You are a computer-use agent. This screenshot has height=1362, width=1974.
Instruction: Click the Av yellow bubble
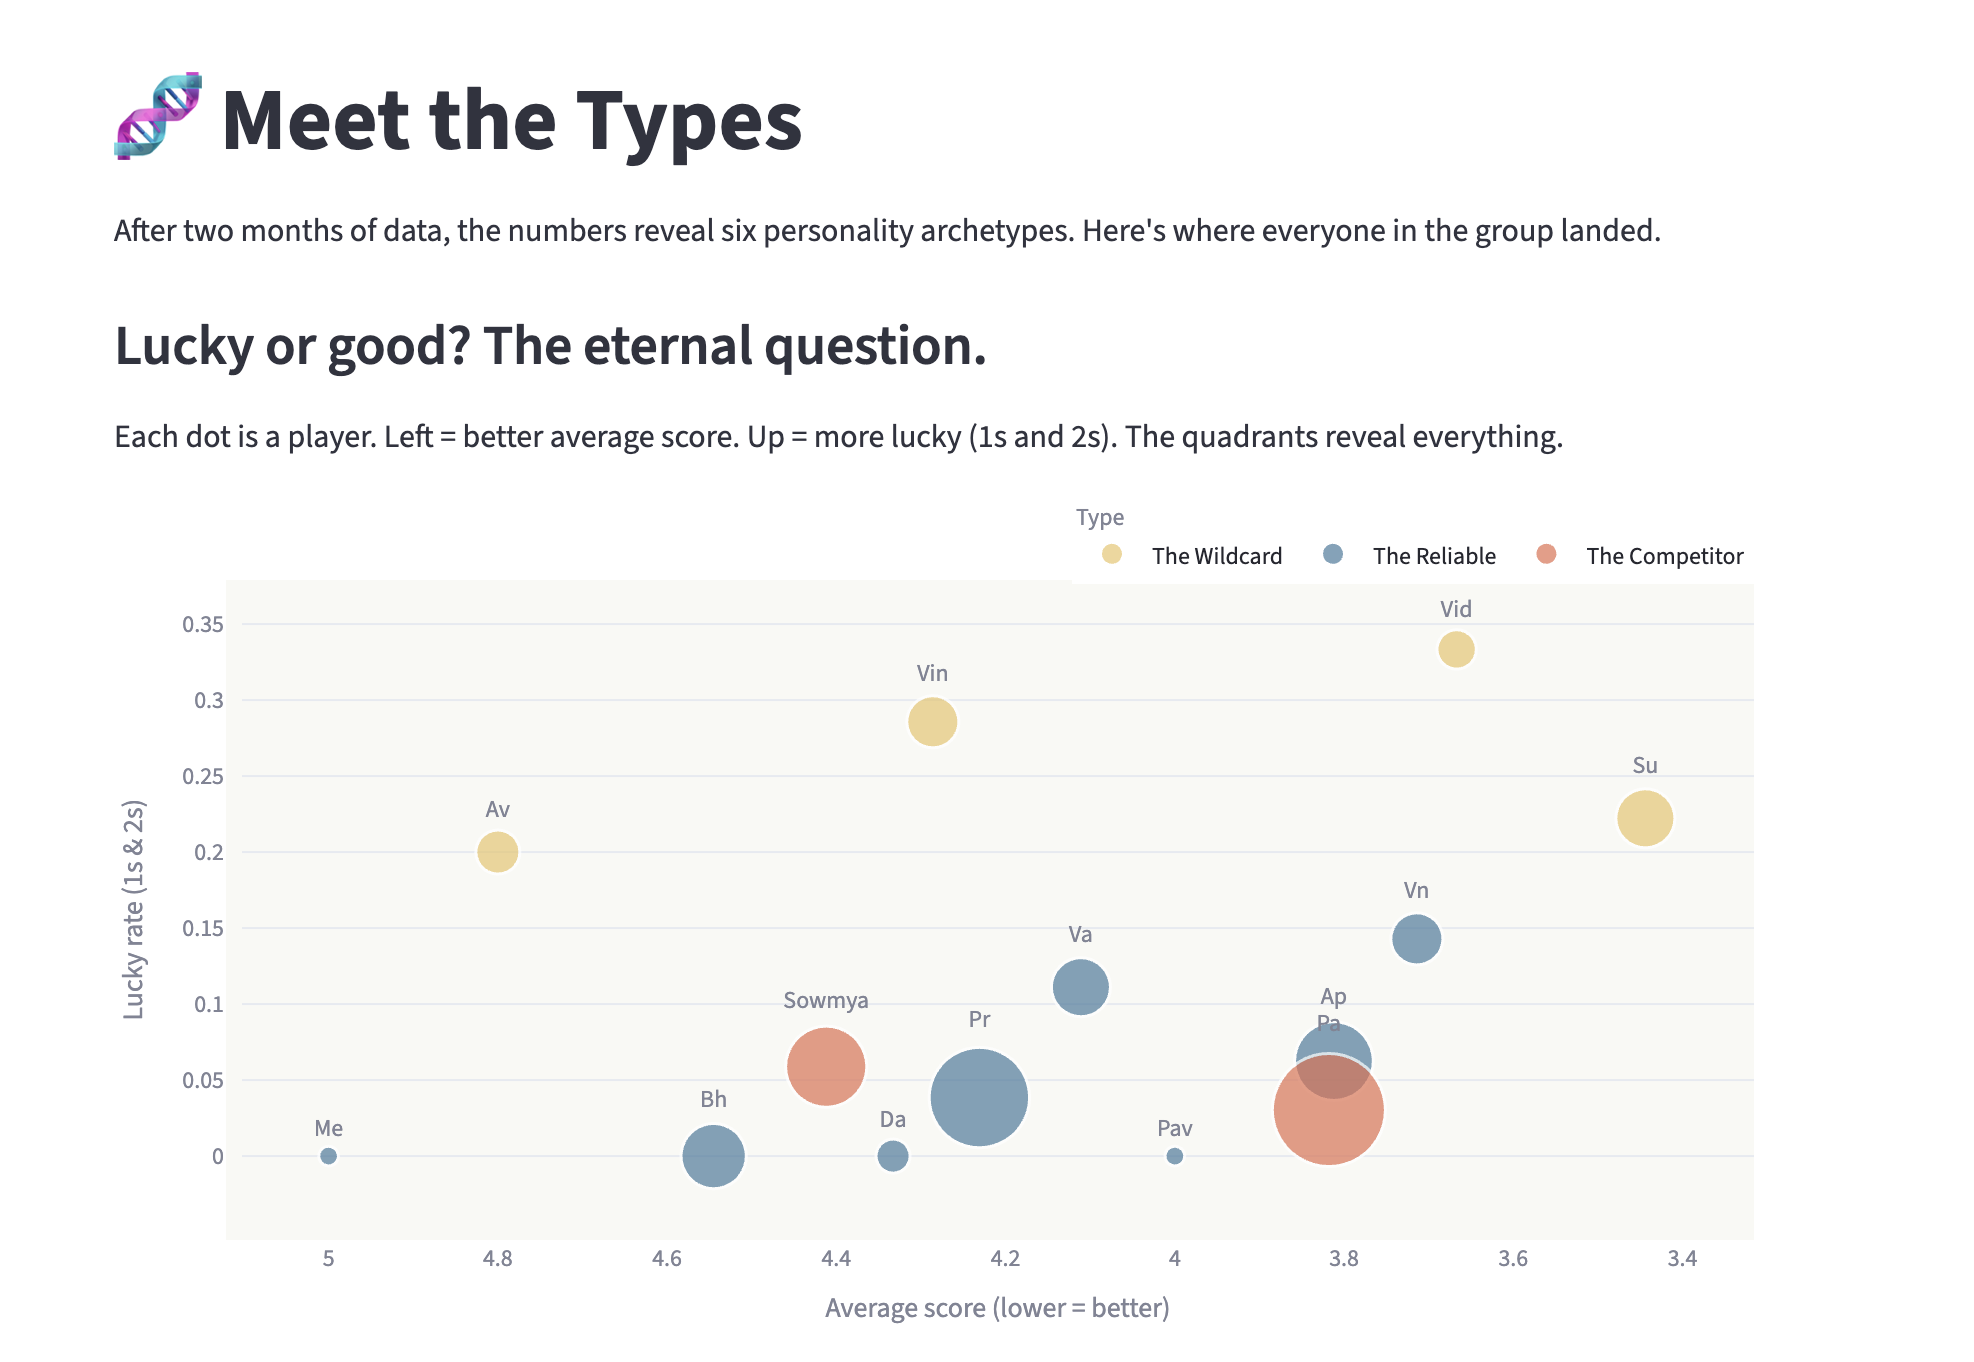(497, 852)
